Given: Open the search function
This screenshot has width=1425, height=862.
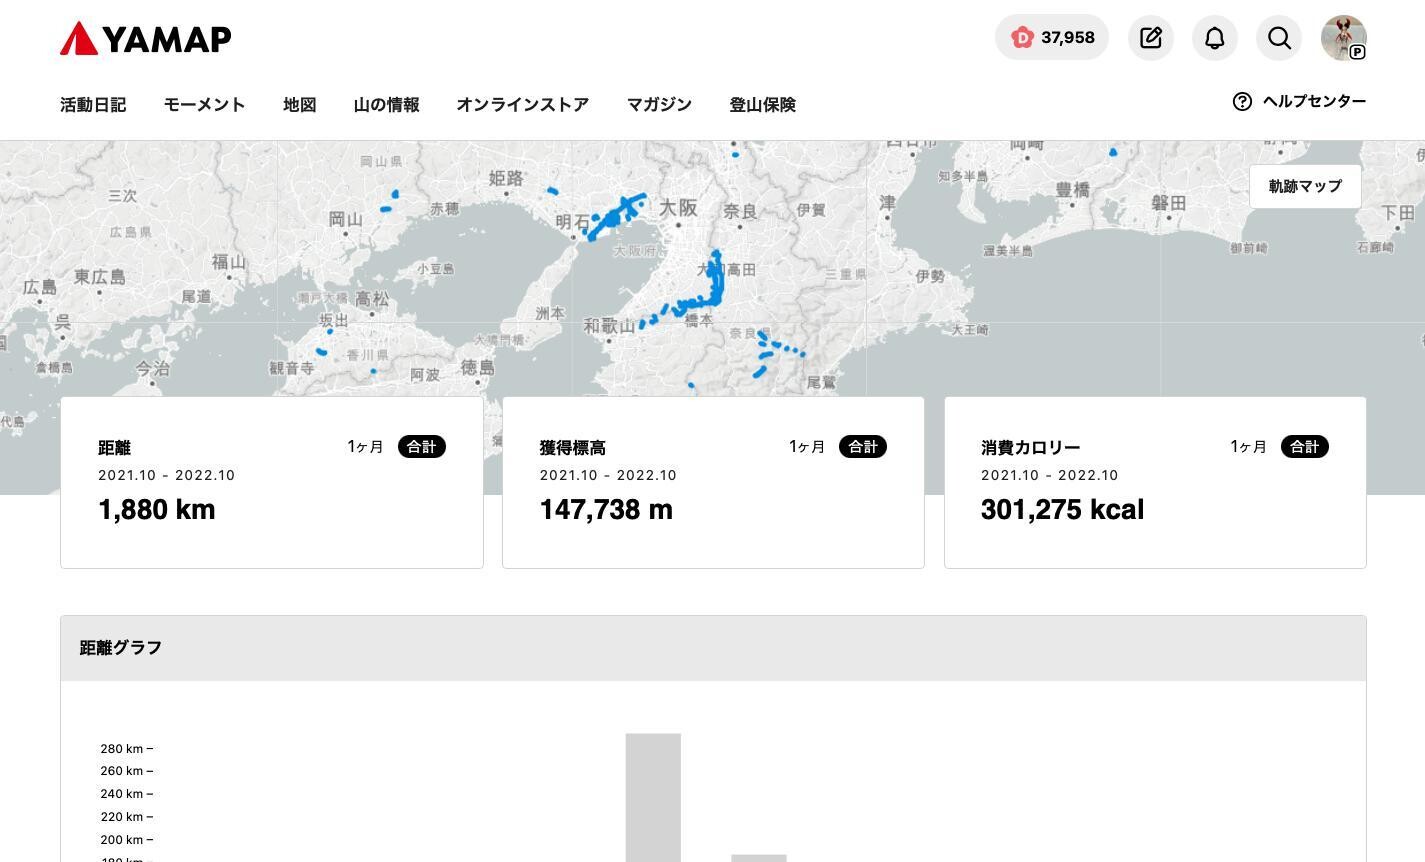Looking at the screenshot, I should (x=1279, y=38).
